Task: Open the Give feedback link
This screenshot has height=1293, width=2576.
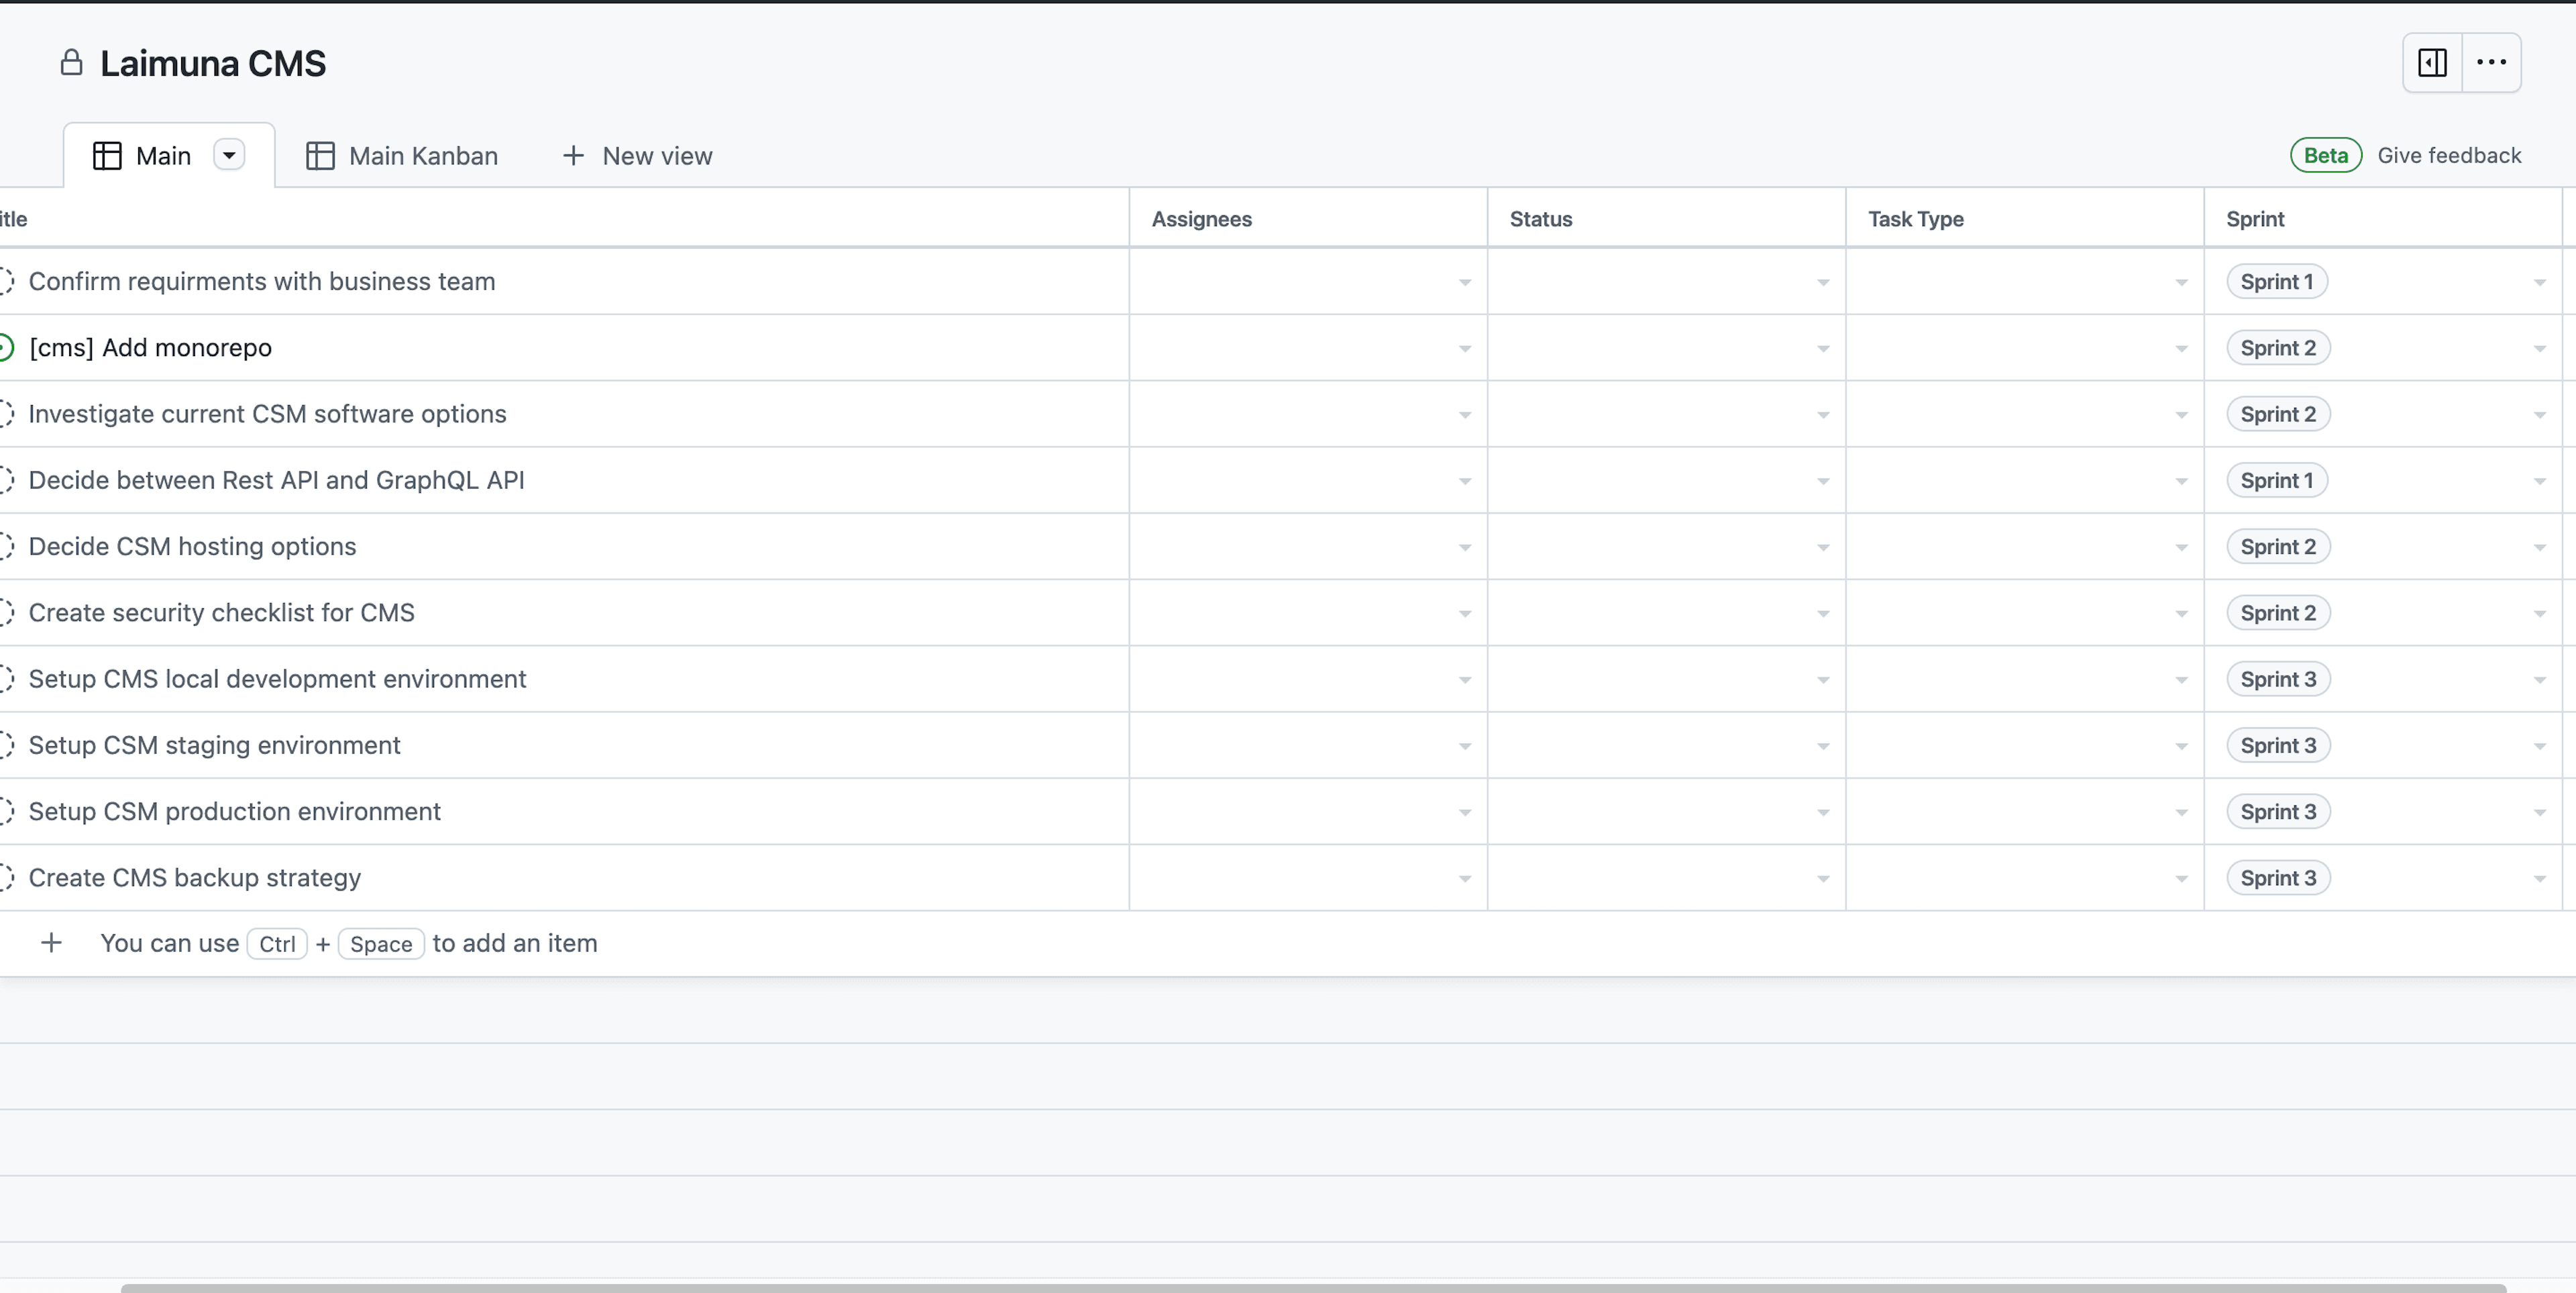Action: click(2449, 155)
